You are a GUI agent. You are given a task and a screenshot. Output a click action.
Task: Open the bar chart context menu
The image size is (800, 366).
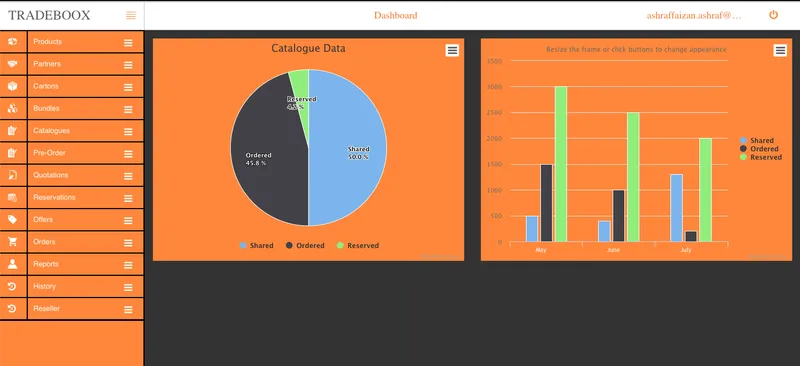tap(780, 50)
